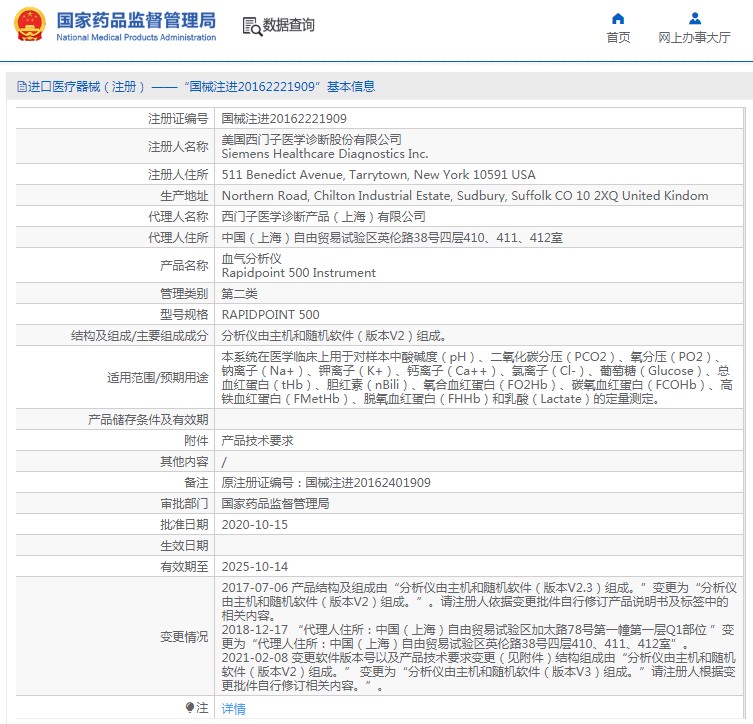
Task: Click the 生产地址 row label
Action: click(x=184, y=196)
